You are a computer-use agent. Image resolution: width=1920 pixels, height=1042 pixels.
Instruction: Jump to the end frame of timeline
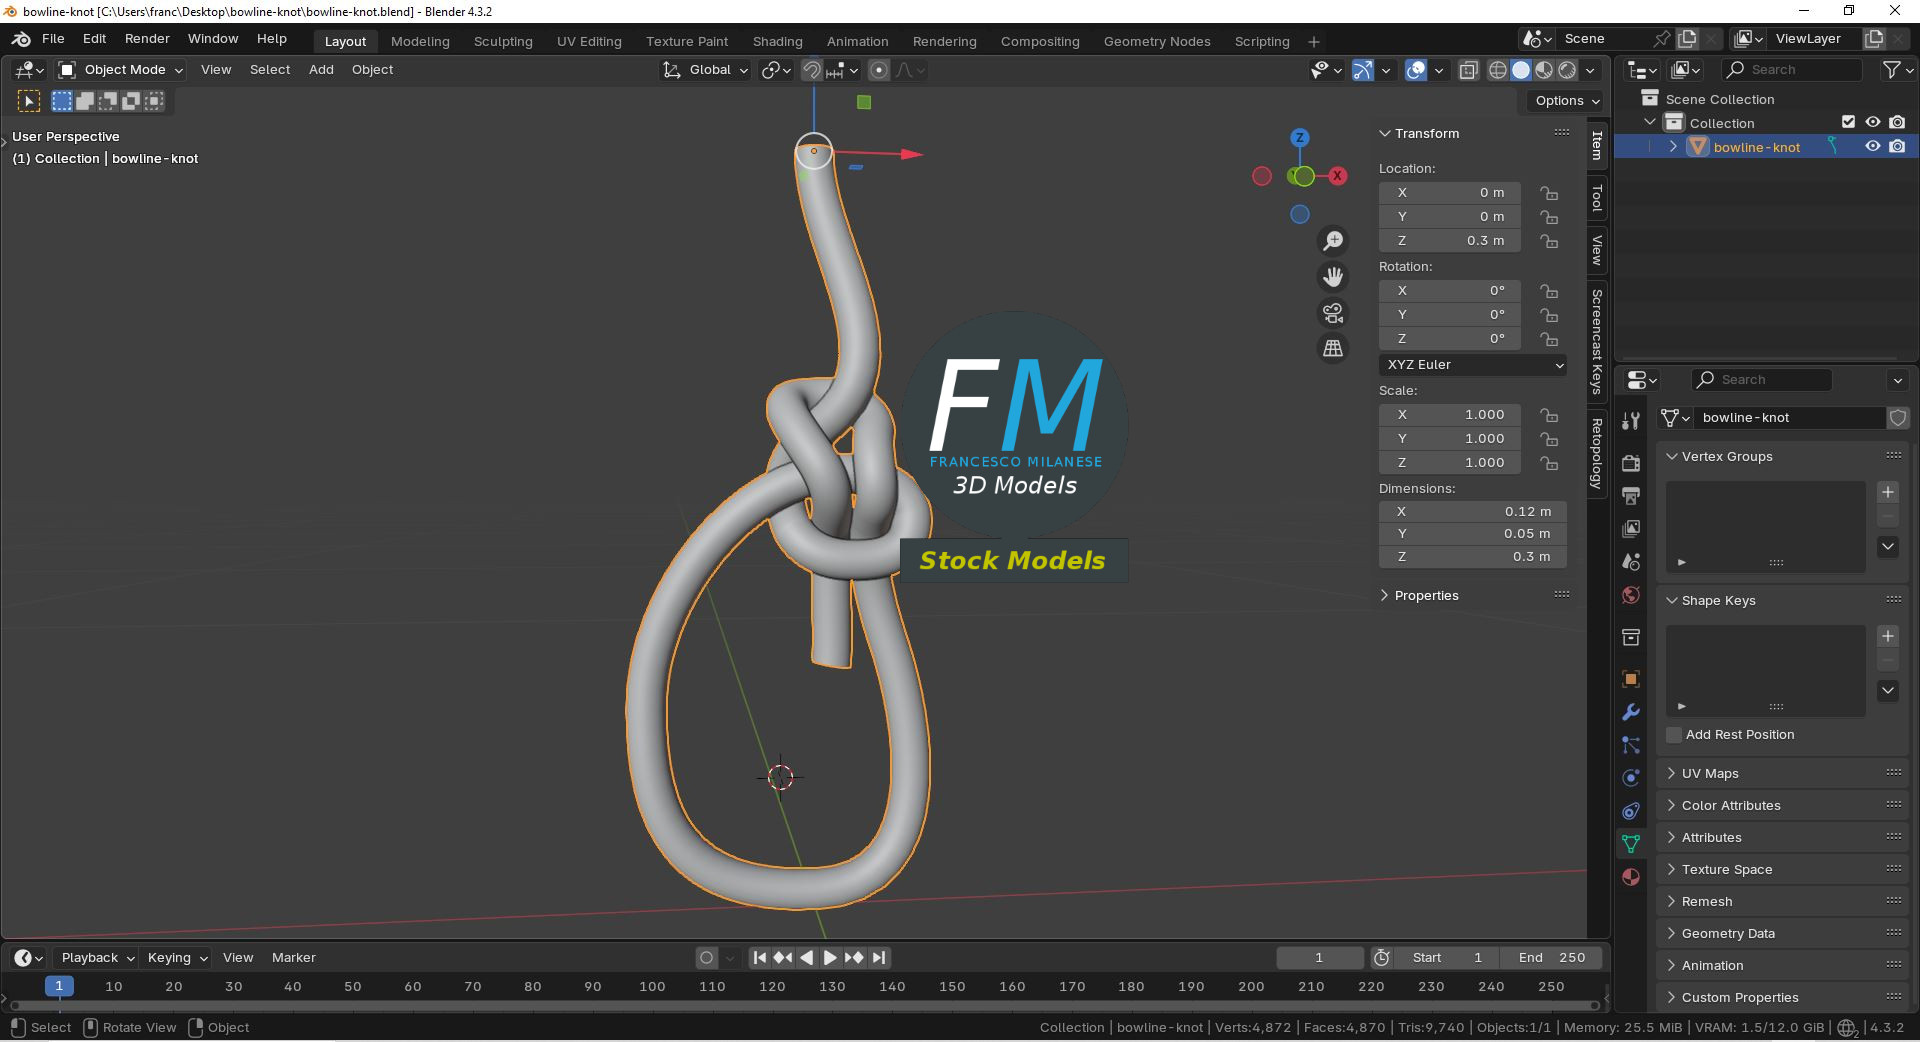(x=879, y=958)
